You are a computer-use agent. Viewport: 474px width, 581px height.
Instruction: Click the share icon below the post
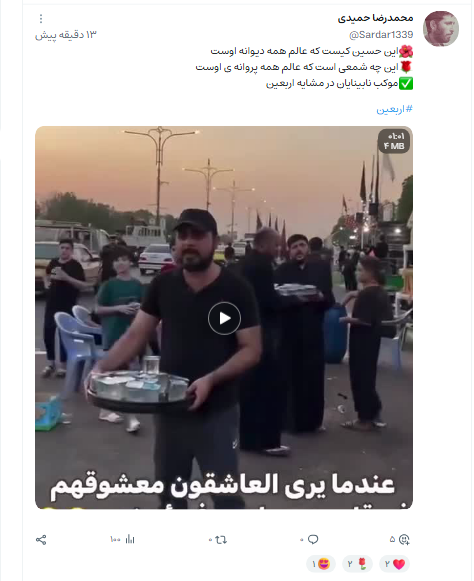tap(41, 540)
